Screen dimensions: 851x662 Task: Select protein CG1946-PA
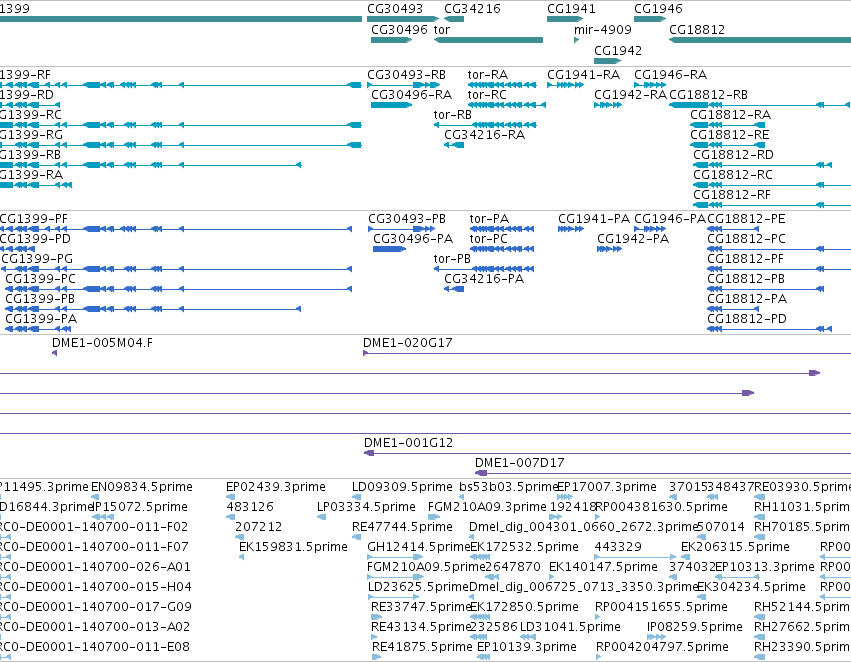point(670,219)
